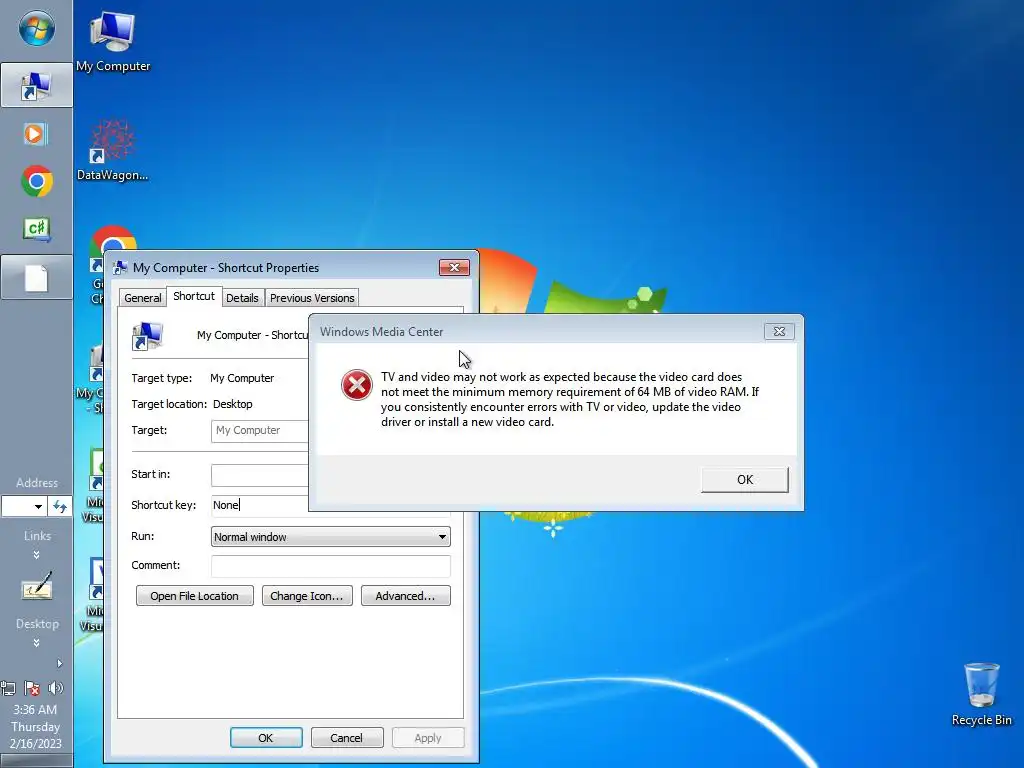
Task: Click OK in Shortcut Properties dialog
Action: click(266, 738)
